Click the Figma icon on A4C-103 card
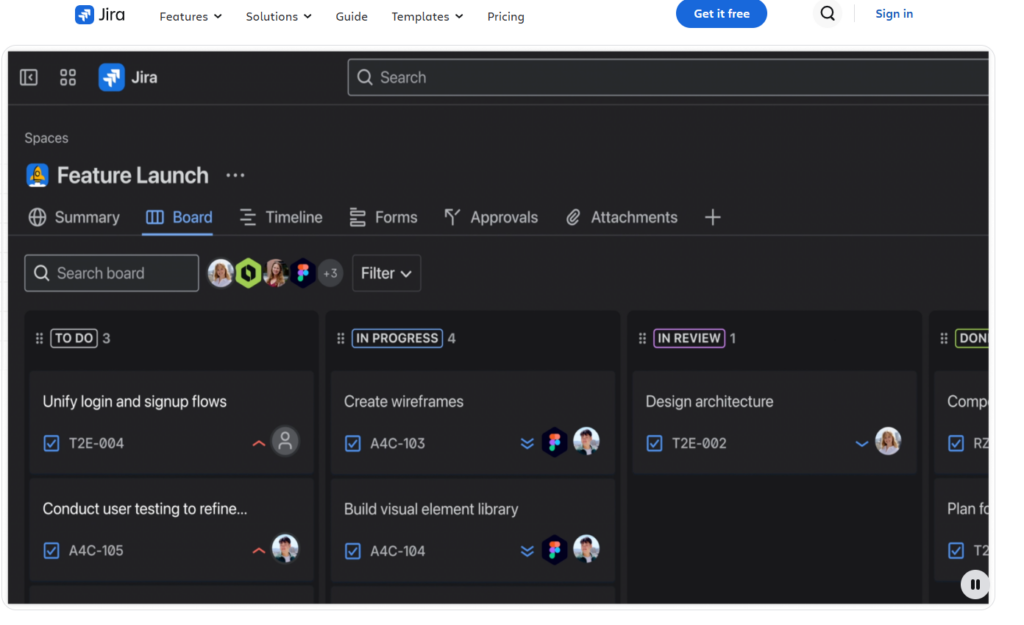 554,443
